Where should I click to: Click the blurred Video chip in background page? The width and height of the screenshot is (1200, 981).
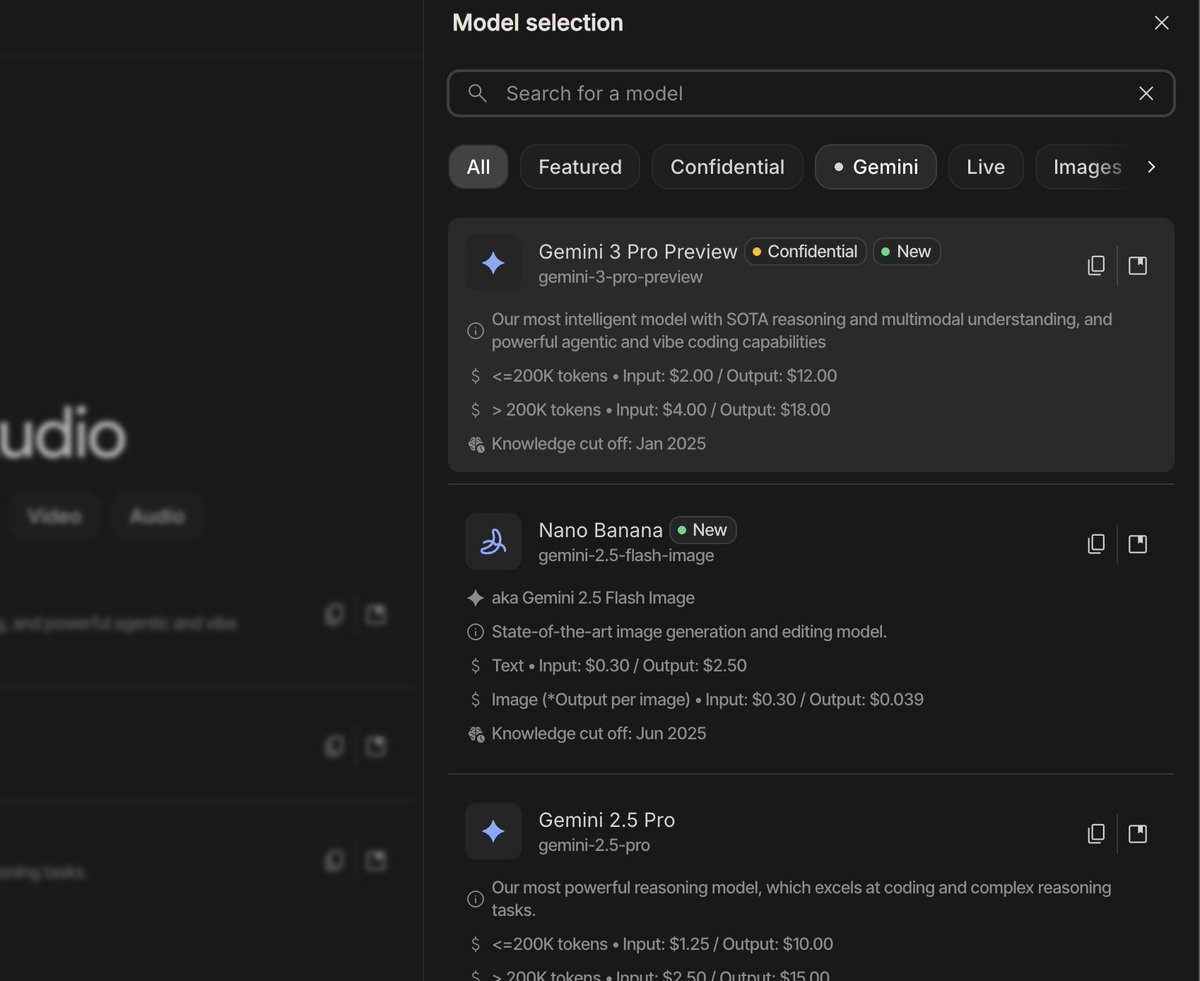[55, 516]
